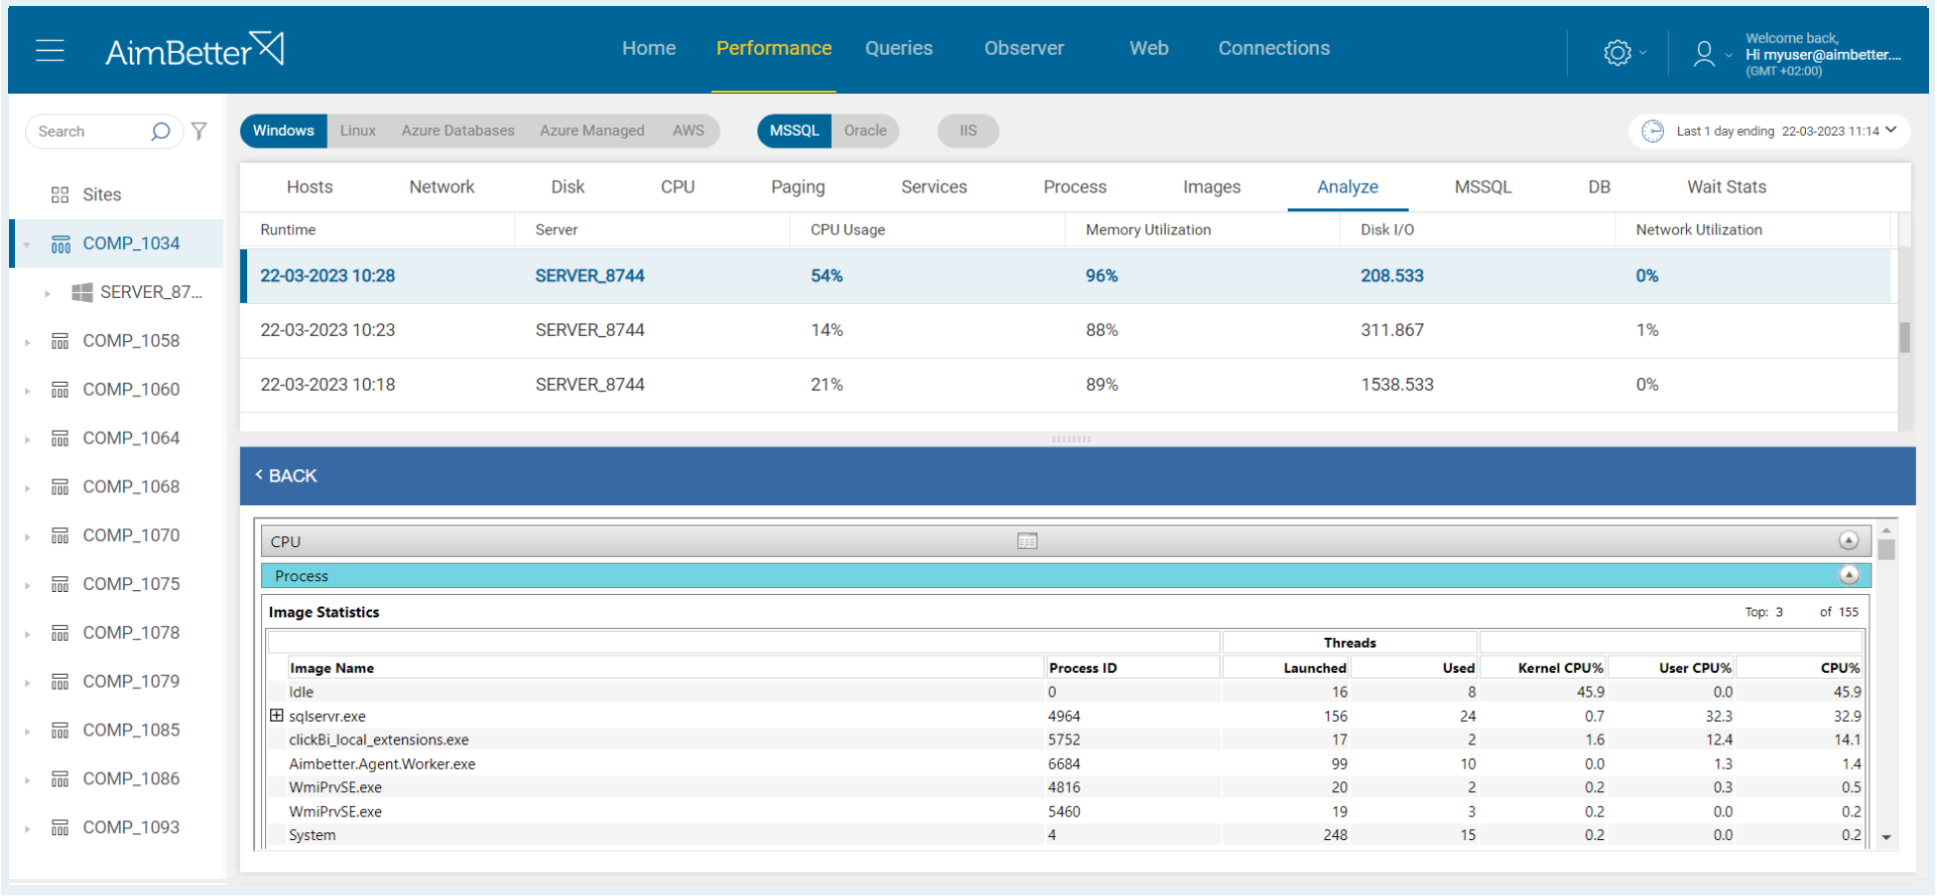Open the Last 1 day date range dropdown
1937x896 pixels.
tap(1770, 131)
